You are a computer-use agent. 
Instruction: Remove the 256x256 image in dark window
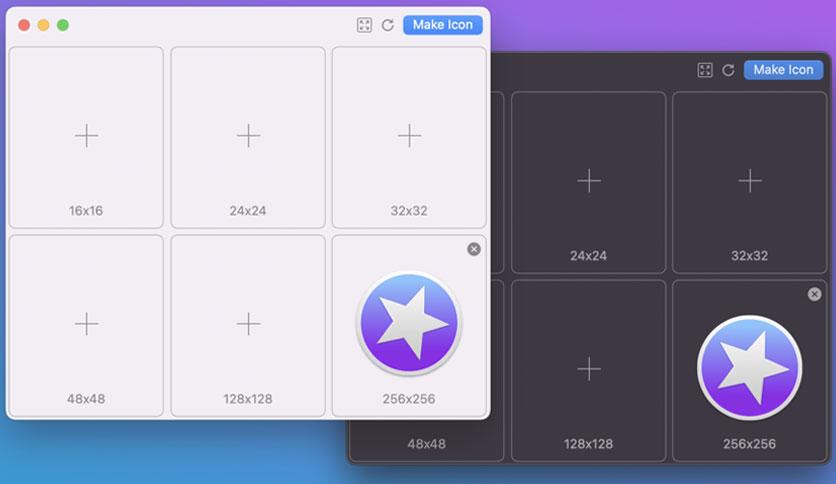coord(814,294)
